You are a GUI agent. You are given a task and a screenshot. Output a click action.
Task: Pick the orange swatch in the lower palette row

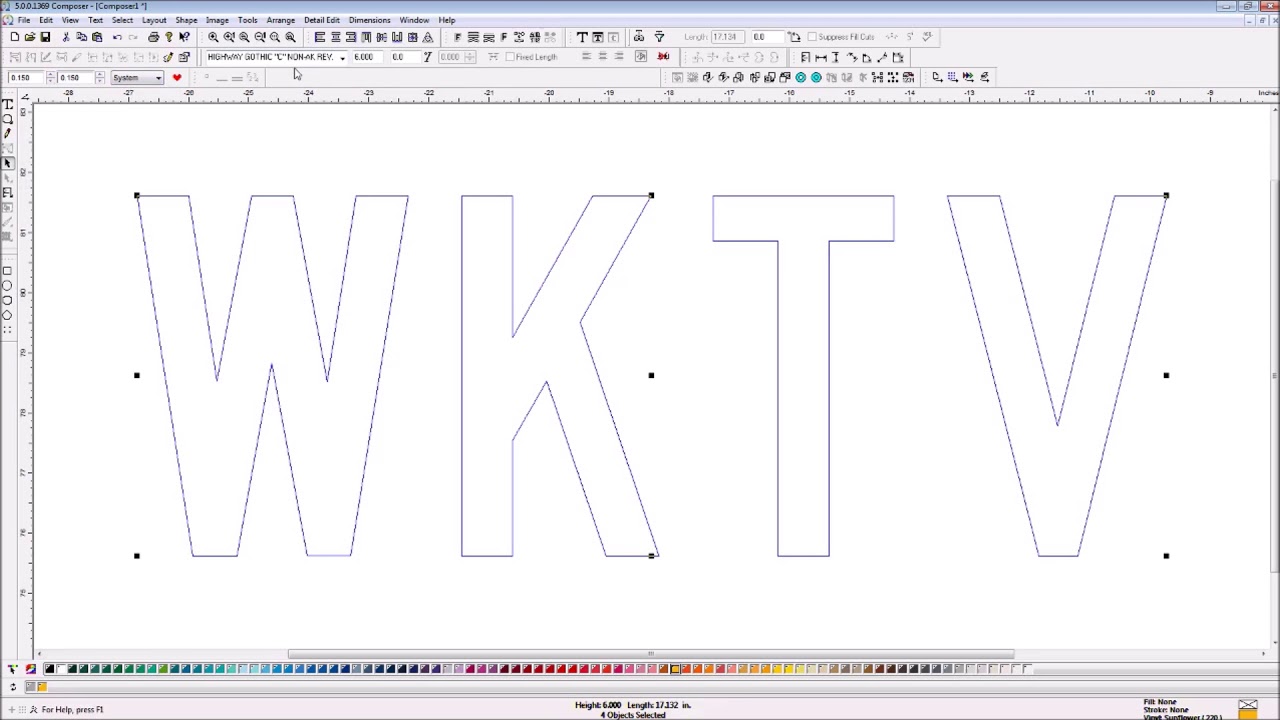click(x=42, y=686)
